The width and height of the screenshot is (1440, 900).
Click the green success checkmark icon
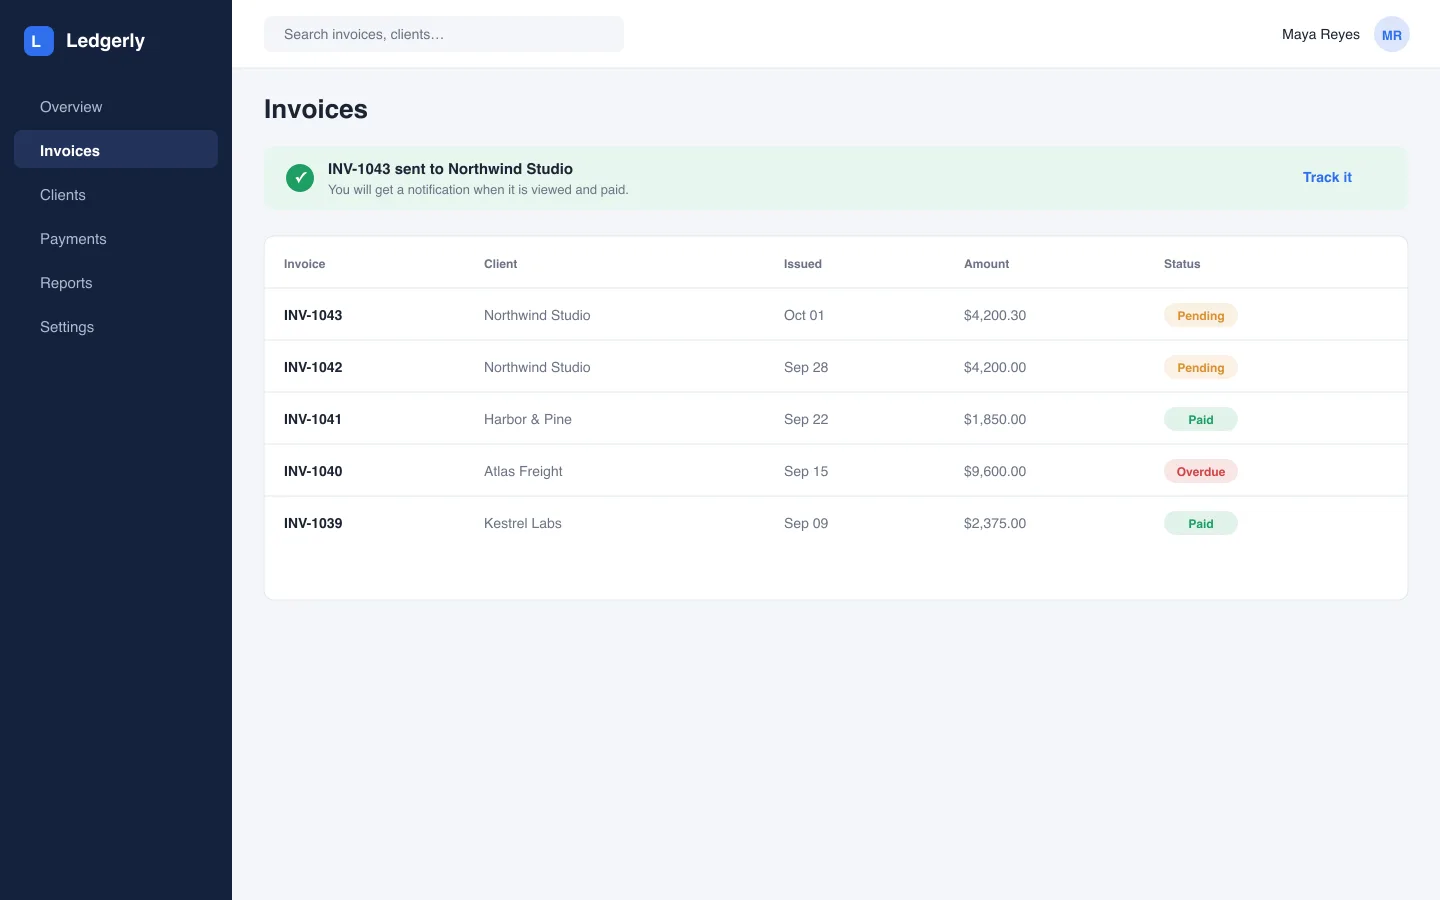coord(300,178)
